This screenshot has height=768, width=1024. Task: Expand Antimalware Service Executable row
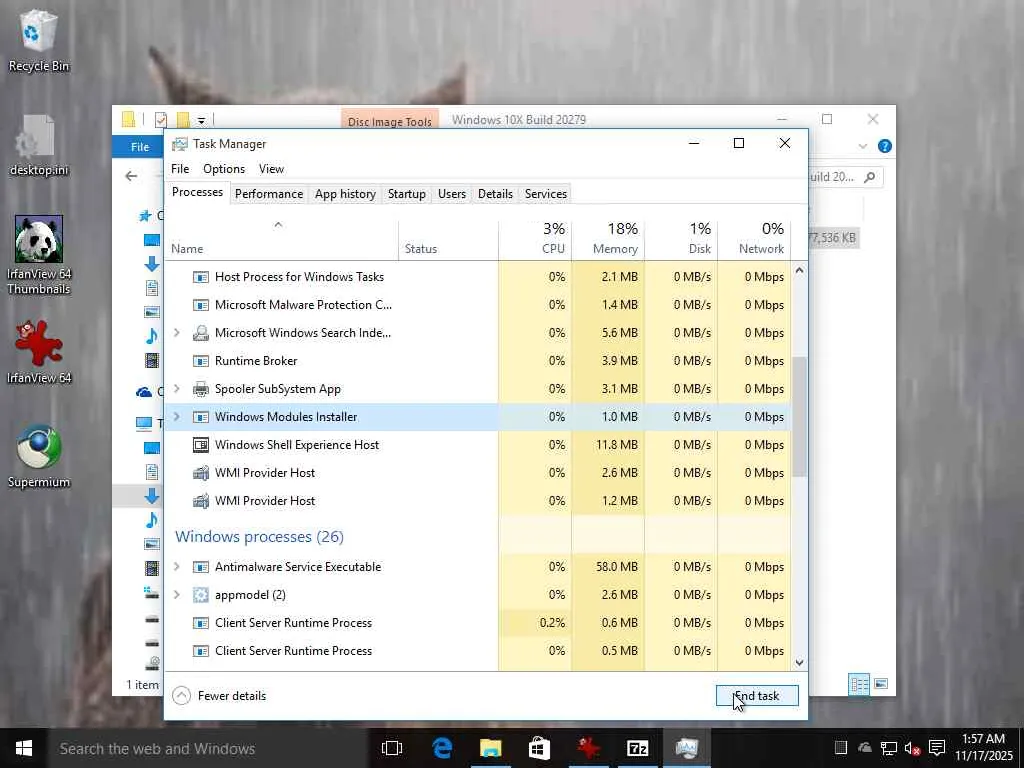176,567
